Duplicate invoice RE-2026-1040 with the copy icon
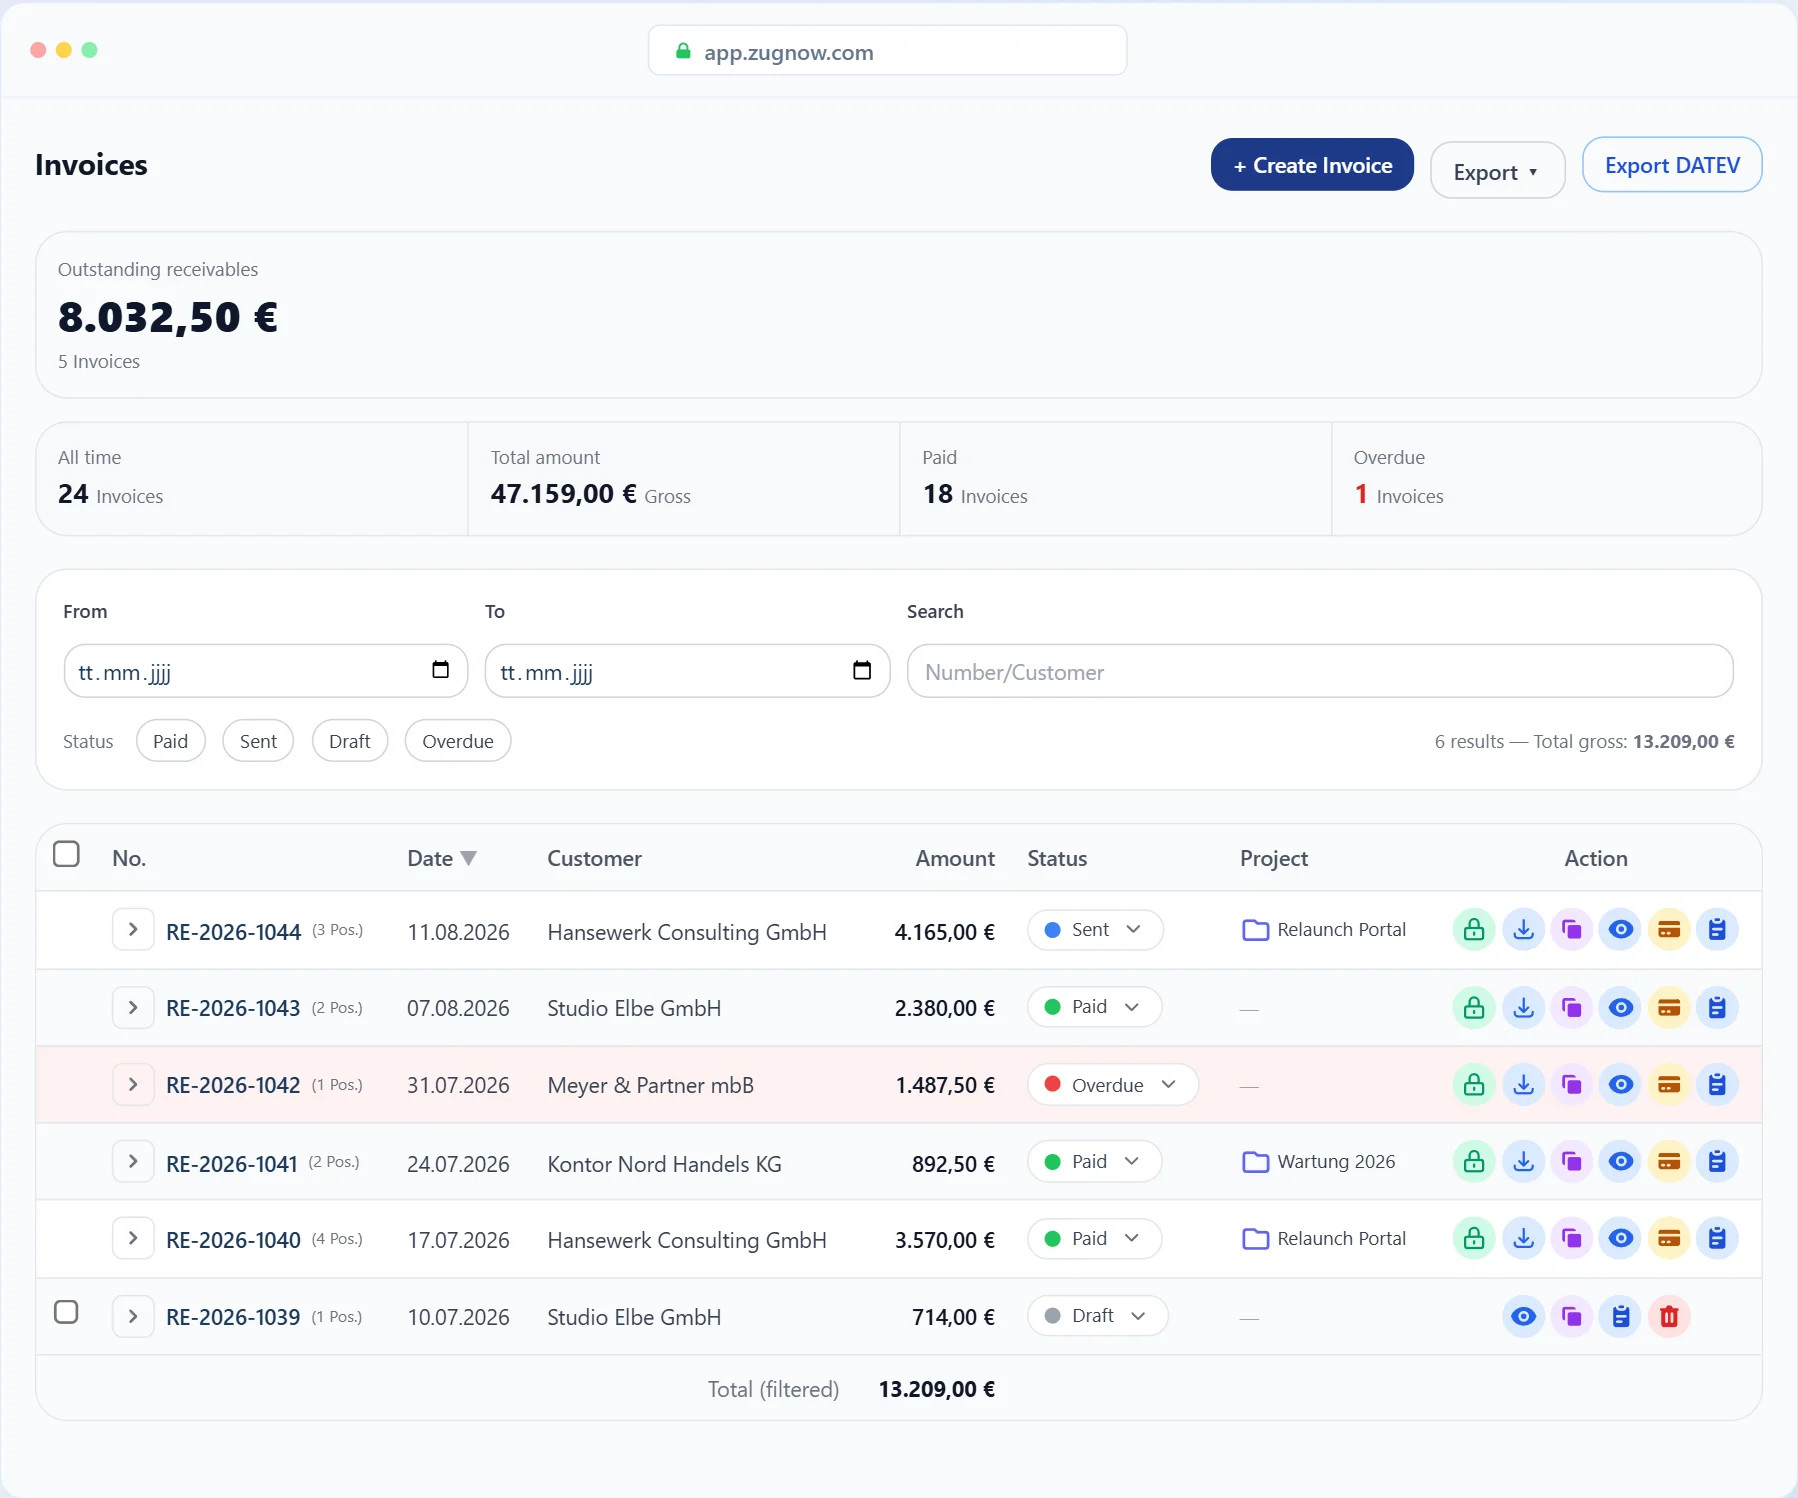Viewport: 1798px width, 1498px height. click(1572, 1239)
